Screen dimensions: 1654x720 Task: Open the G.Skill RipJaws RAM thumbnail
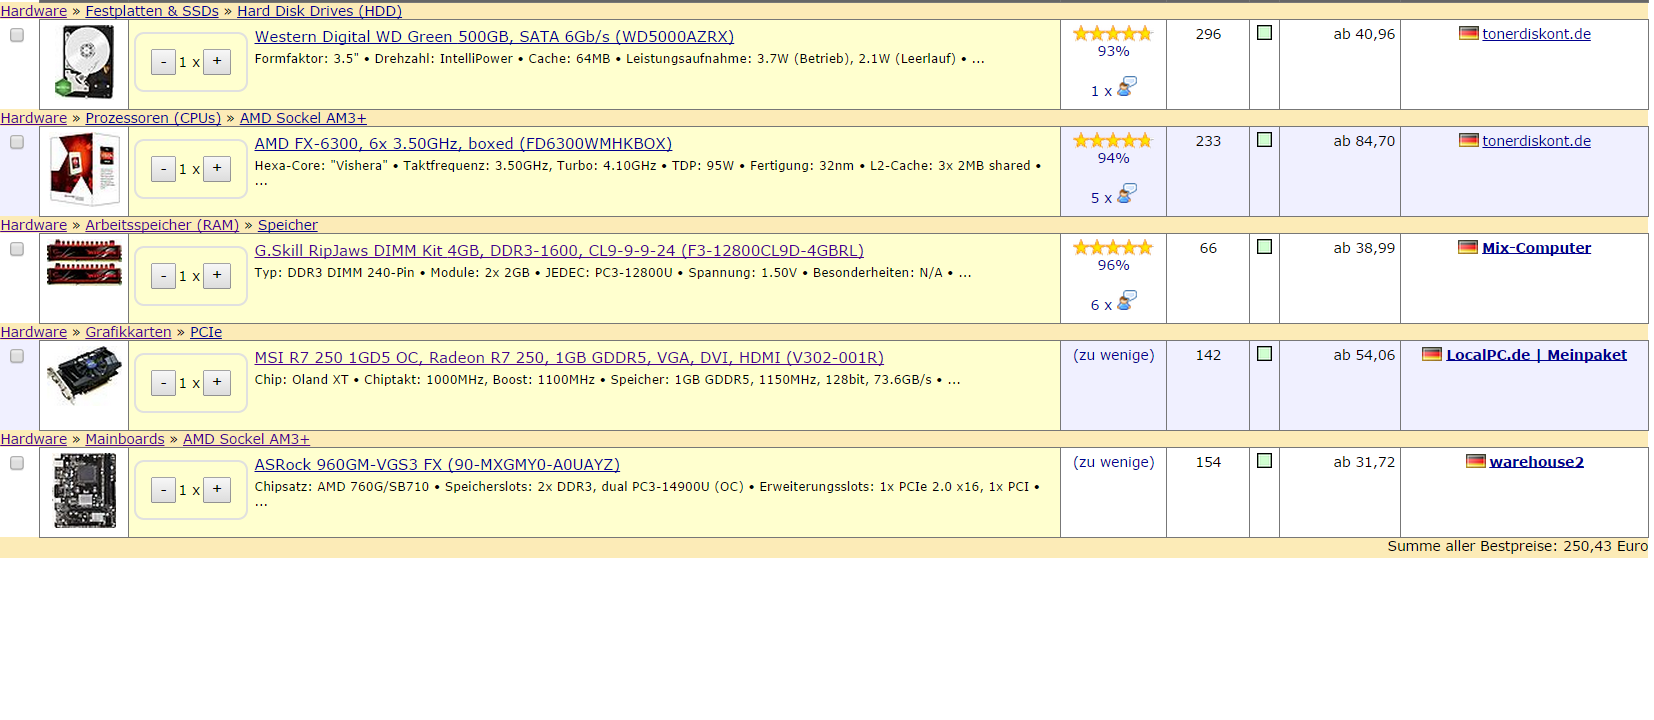tap(84, 262)
